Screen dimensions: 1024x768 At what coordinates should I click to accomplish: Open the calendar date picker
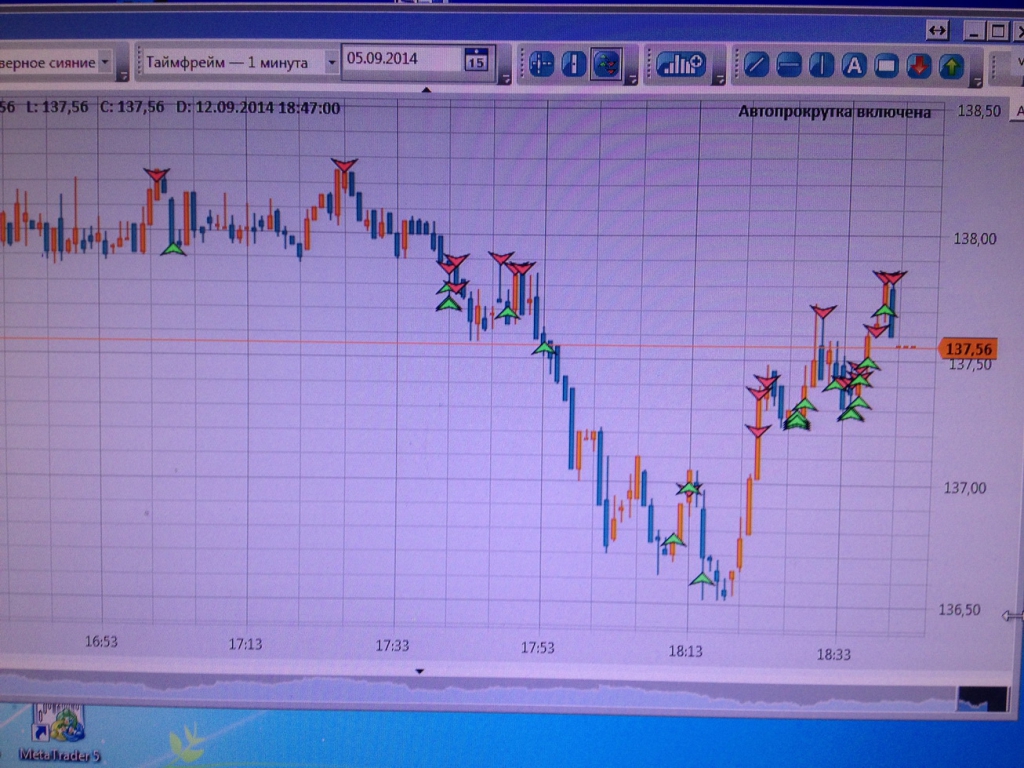pos(476,60)
